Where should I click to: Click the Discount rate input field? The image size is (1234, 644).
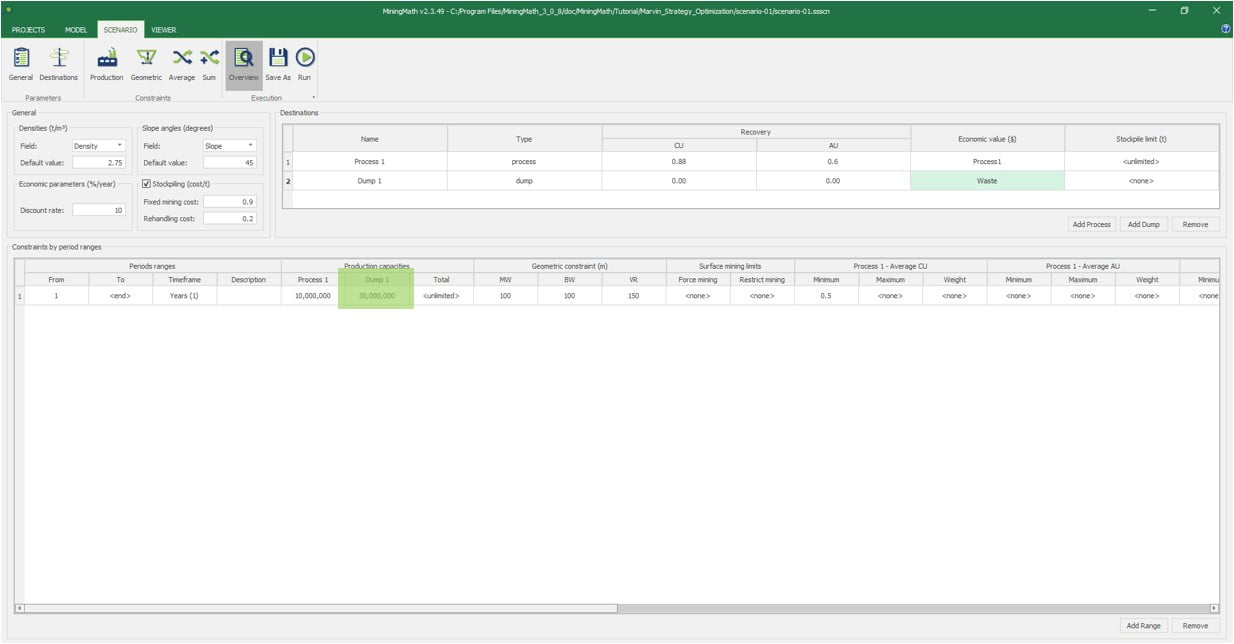point(98,210)
